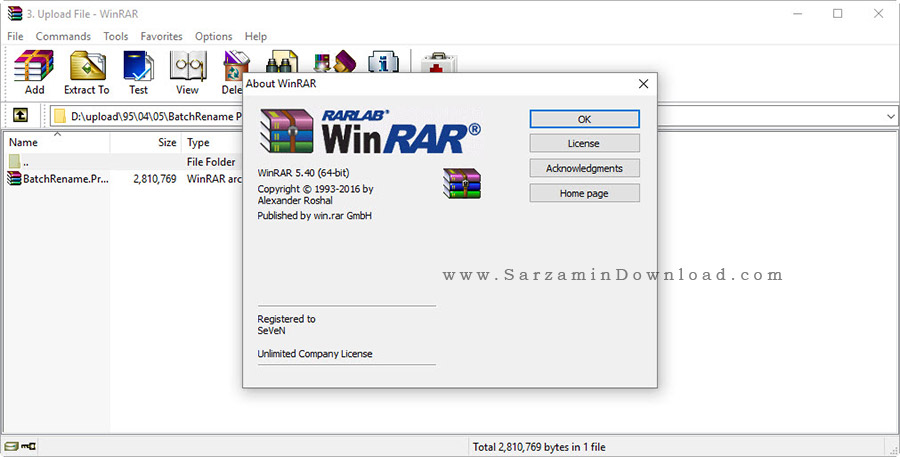Screen dimensions: 900x457
Task: Open the Tools menu
Action: [x=115, y=36]
